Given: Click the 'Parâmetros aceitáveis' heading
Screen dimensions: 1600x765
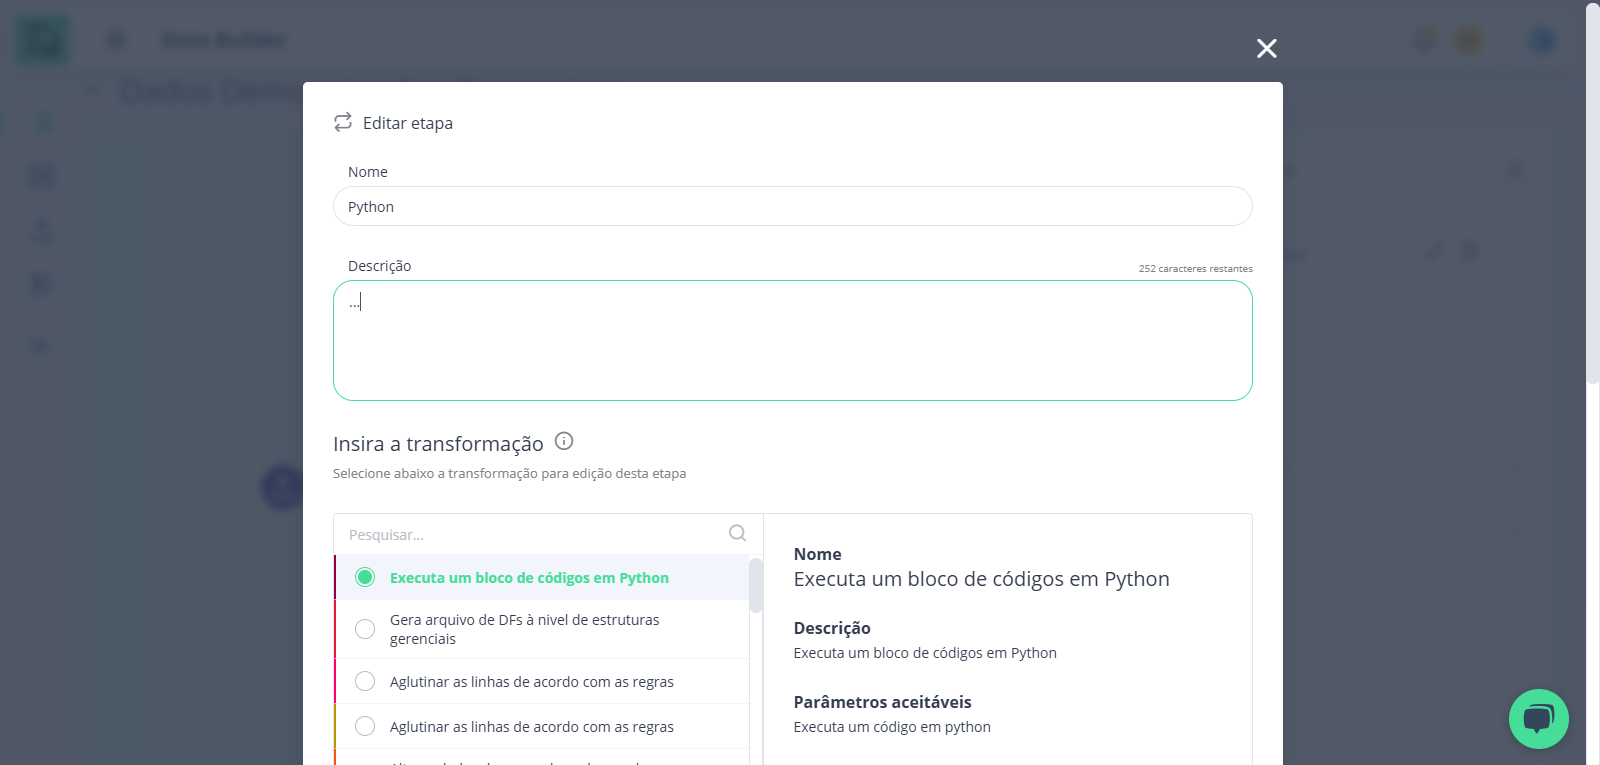Looking at the screenshot, I should (x=882, y=702).
